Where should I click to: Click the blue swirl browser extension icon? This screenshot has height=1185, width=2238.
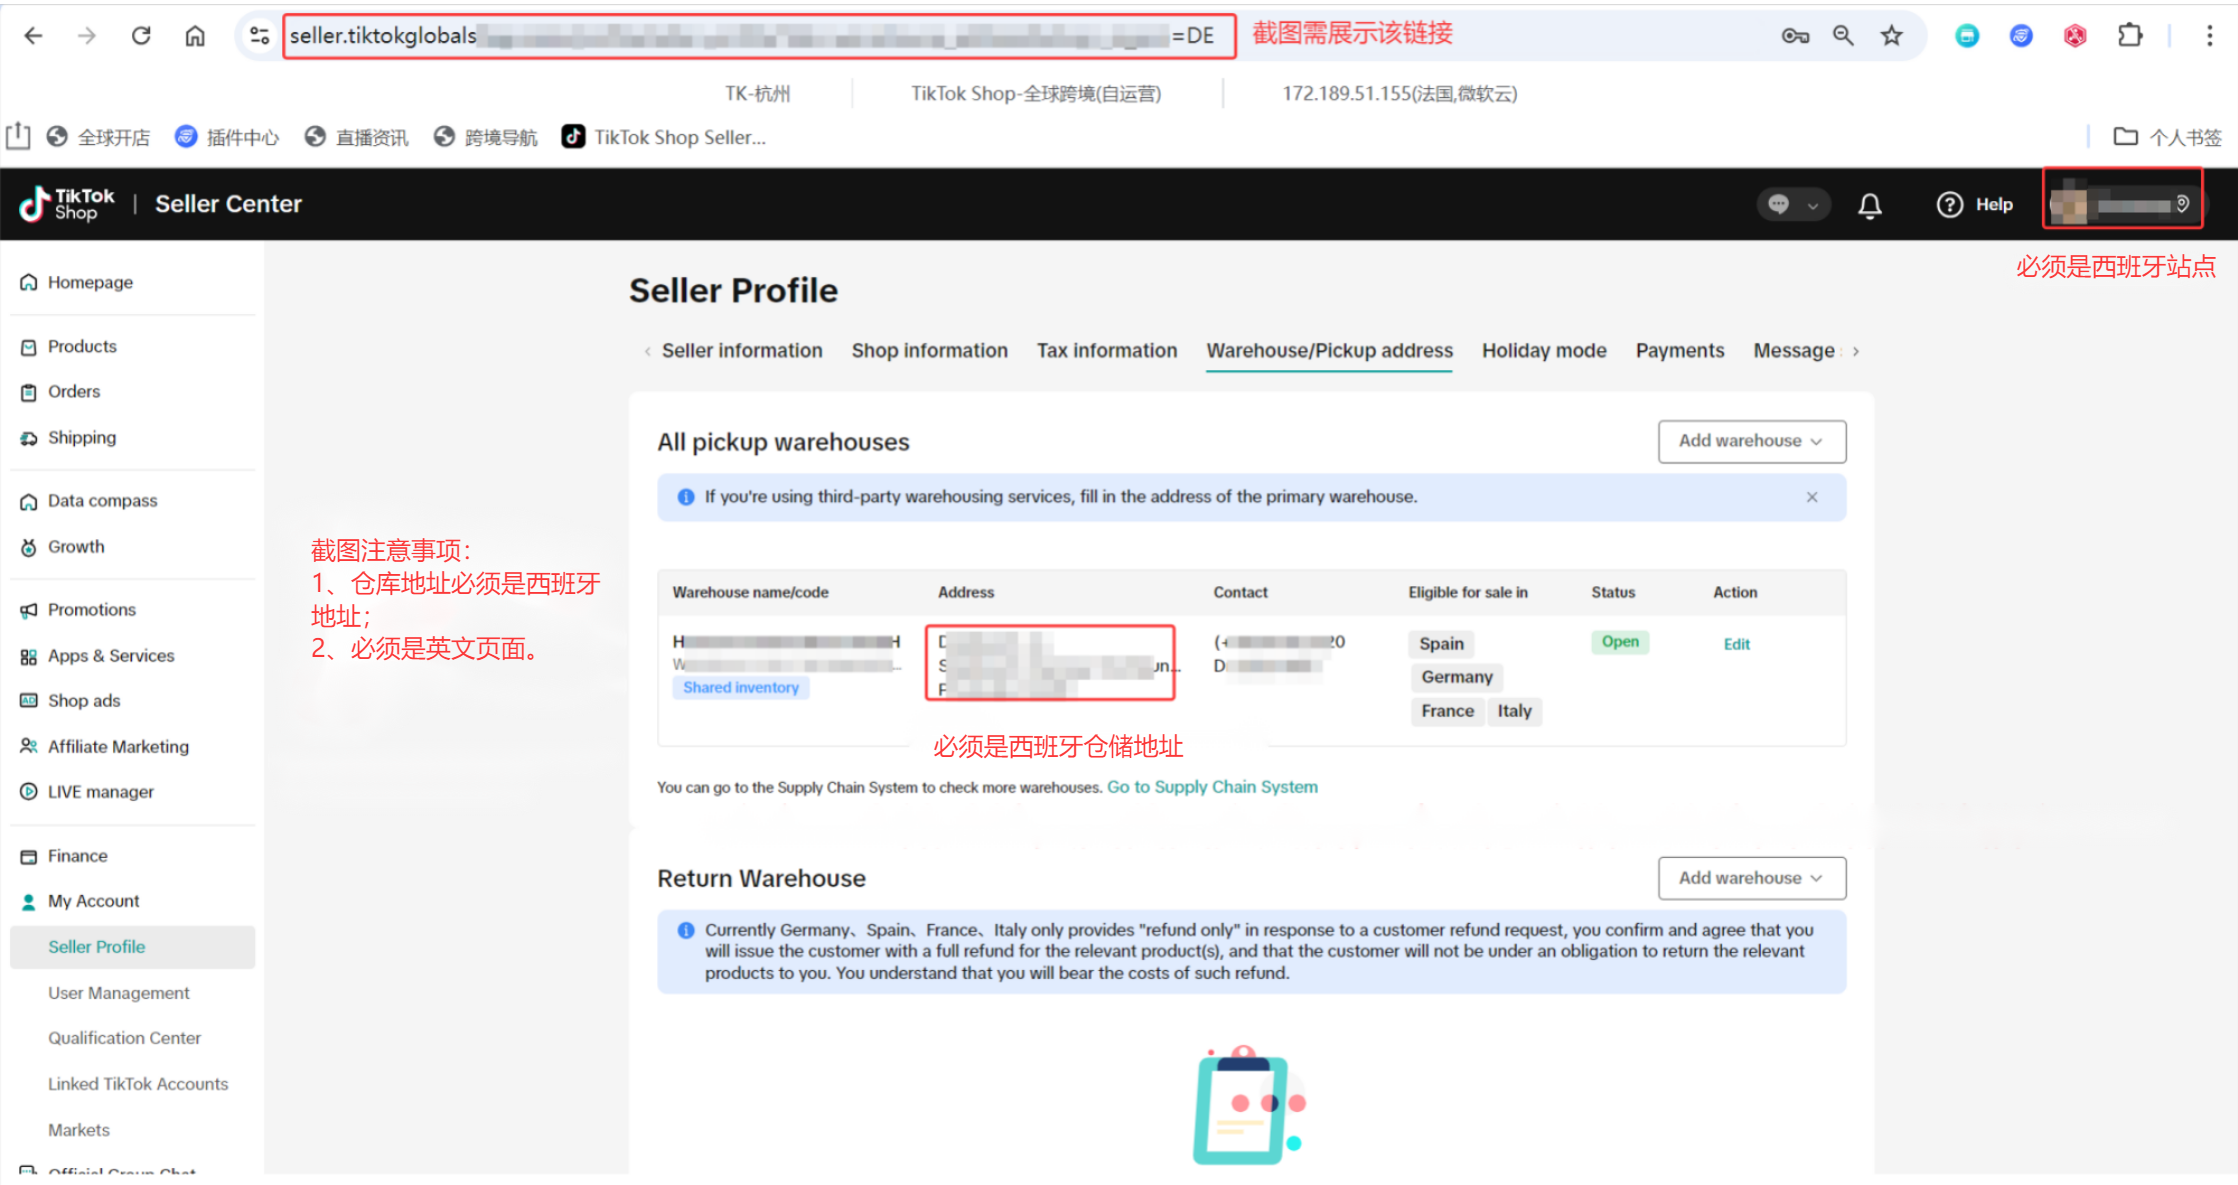tap(2021, 36)
